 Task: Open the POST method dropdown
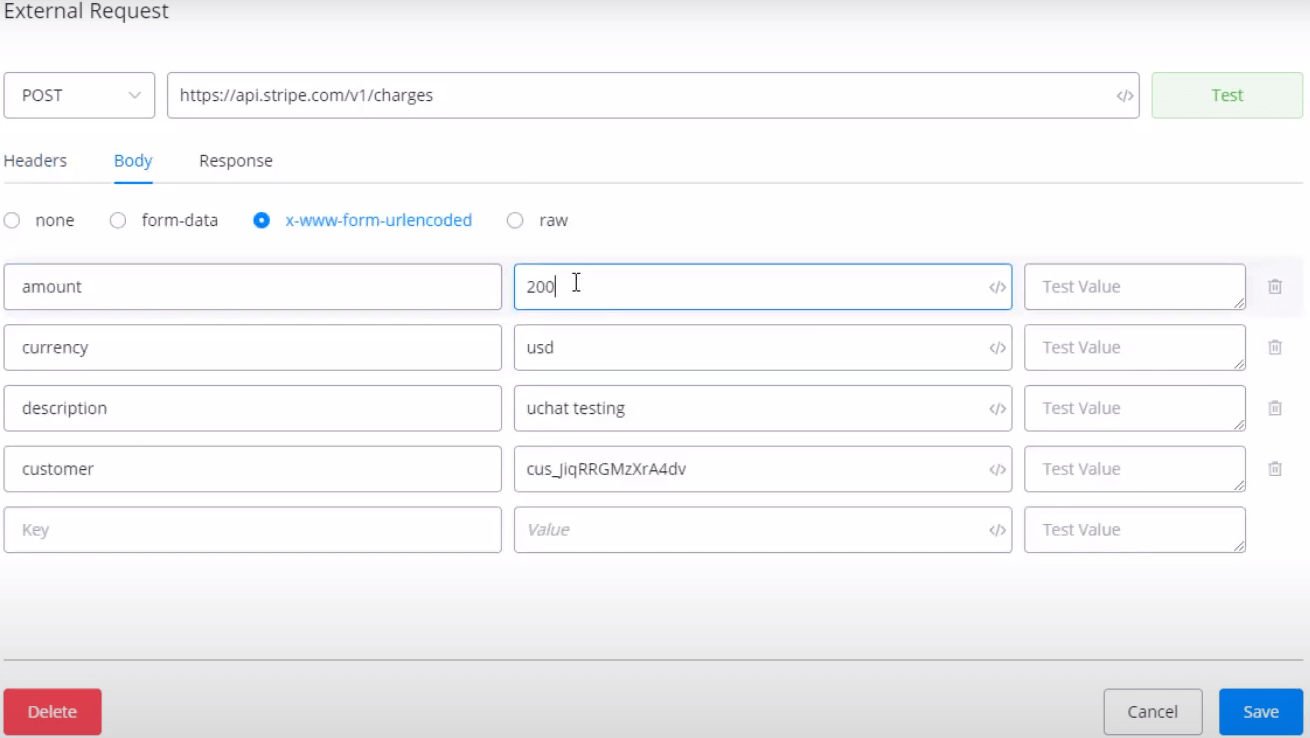(x=79, y=96)
